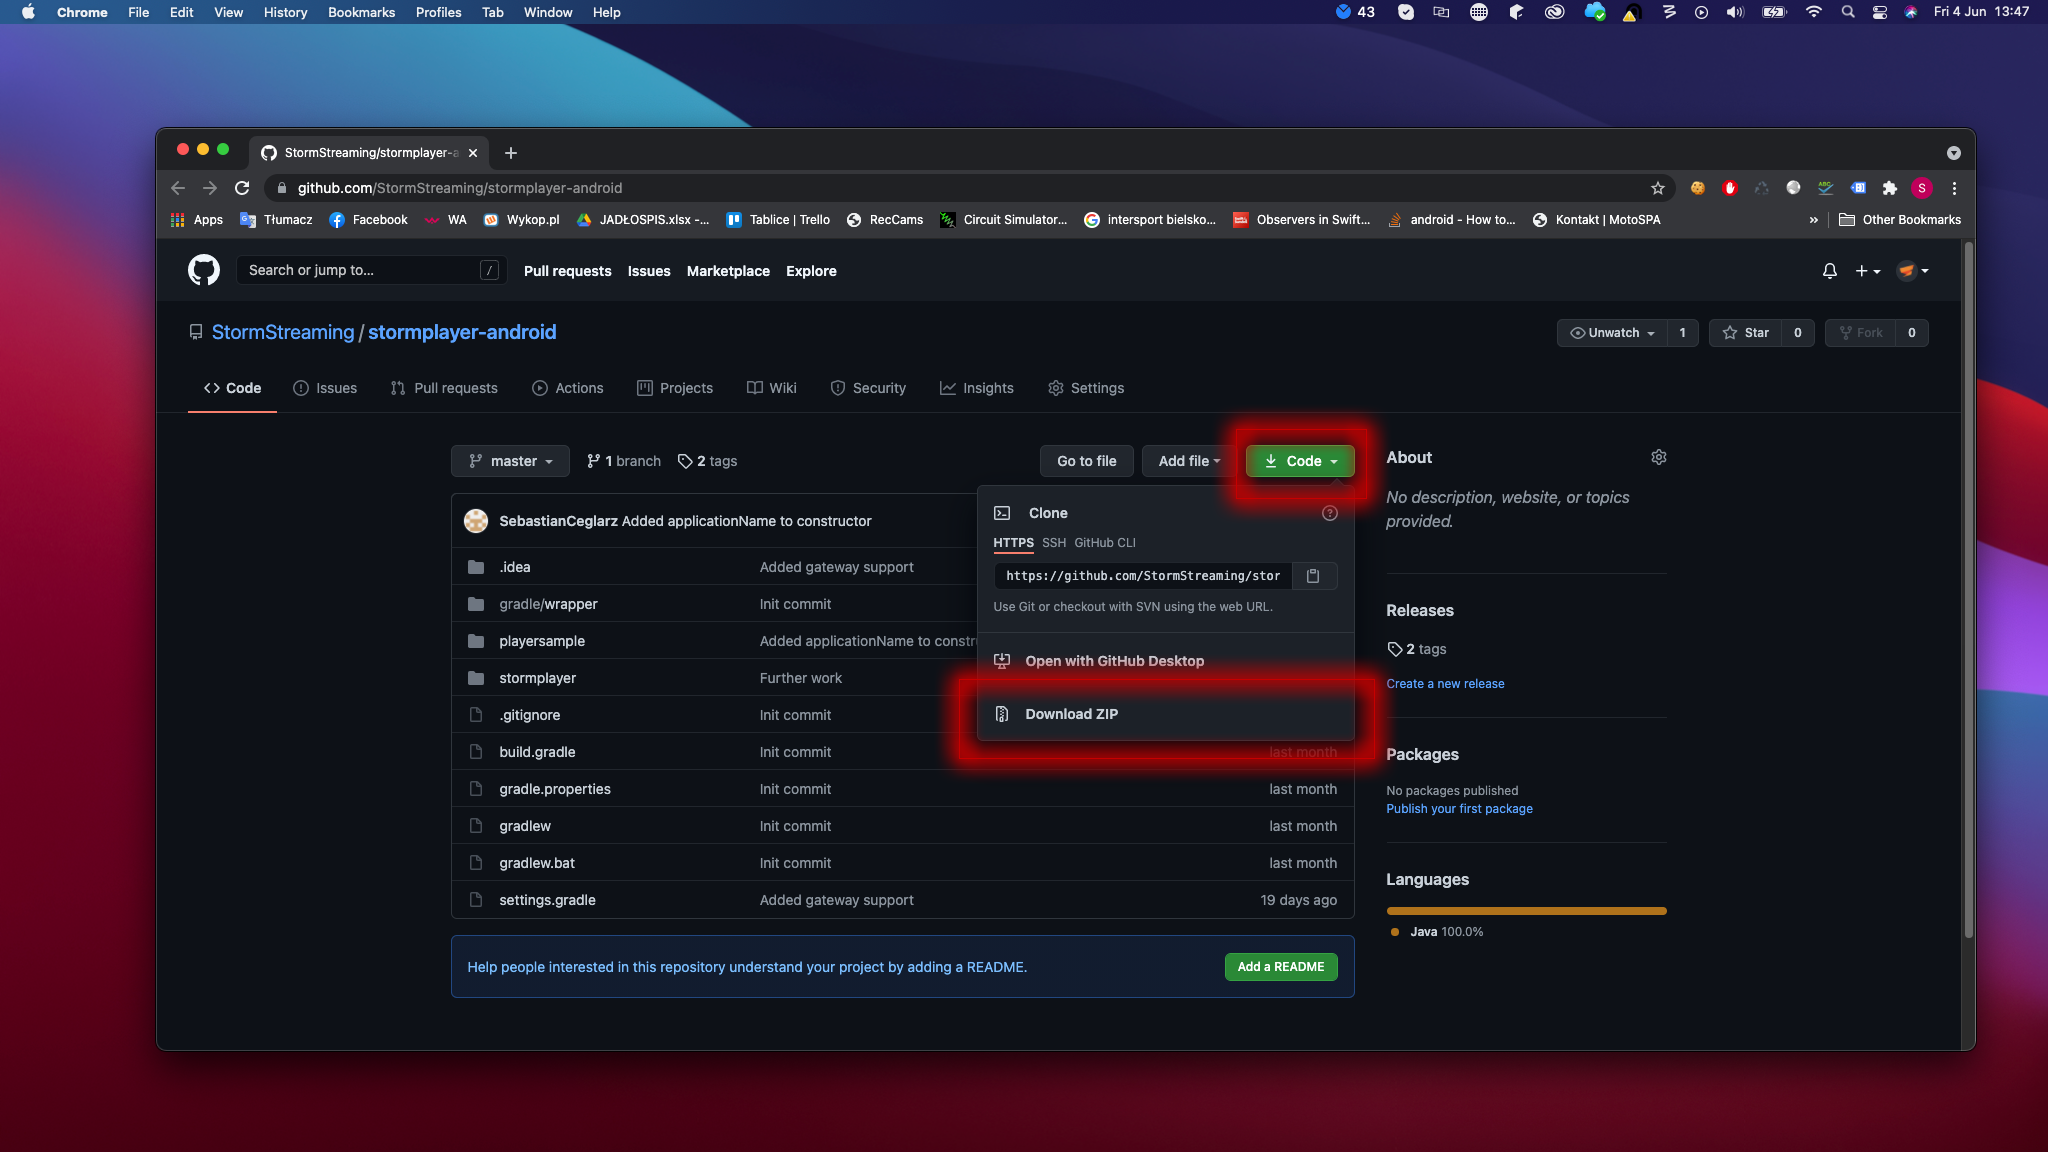Open the Projects tab
The height and width of the screenshot is (1152, 2048).
pyautogui.click(x=675, y=388)
